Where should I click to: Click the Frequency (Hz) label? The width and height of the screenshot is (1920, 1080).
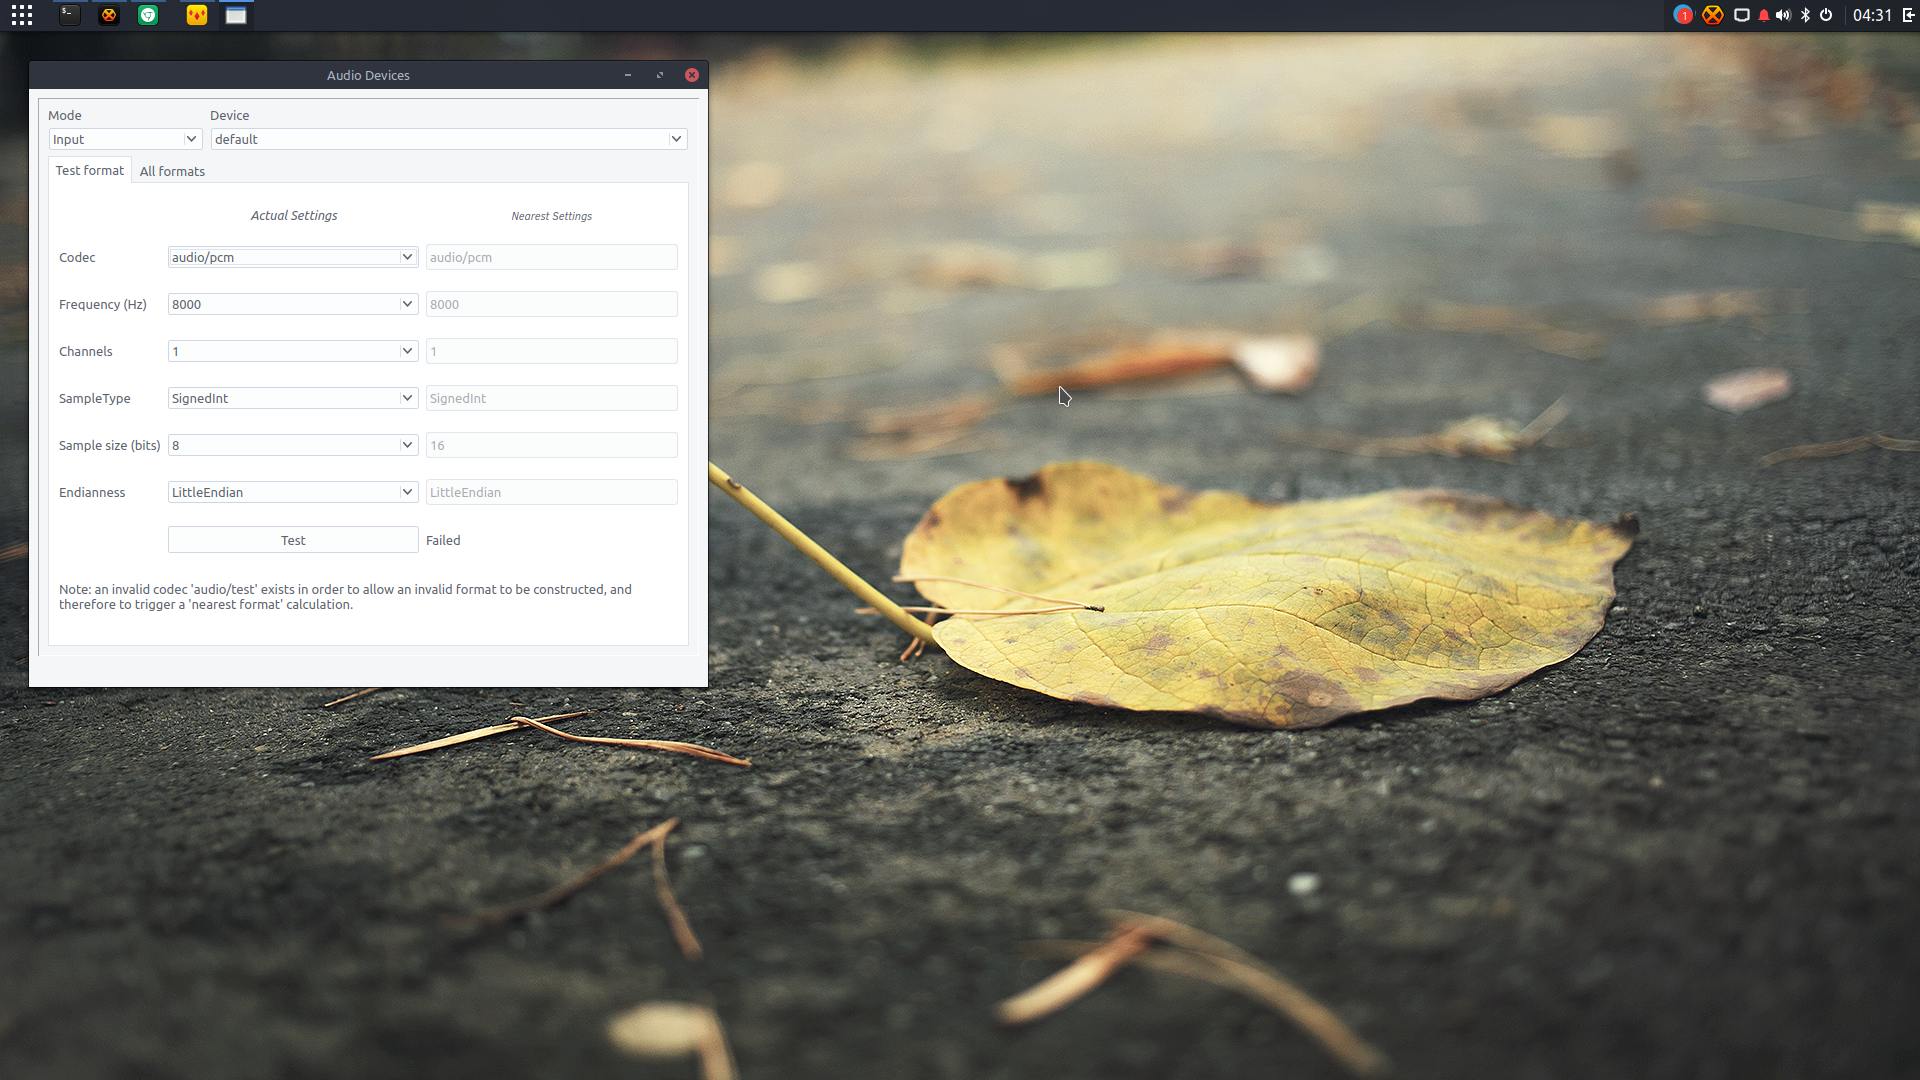[x=103, y=304]
